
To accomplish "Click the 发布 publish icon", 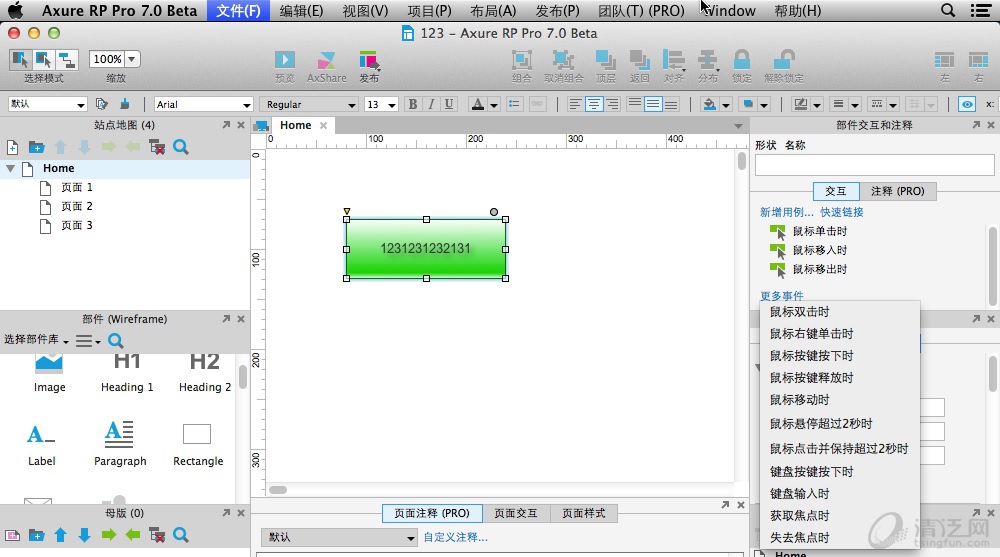I will click(369, 62).
